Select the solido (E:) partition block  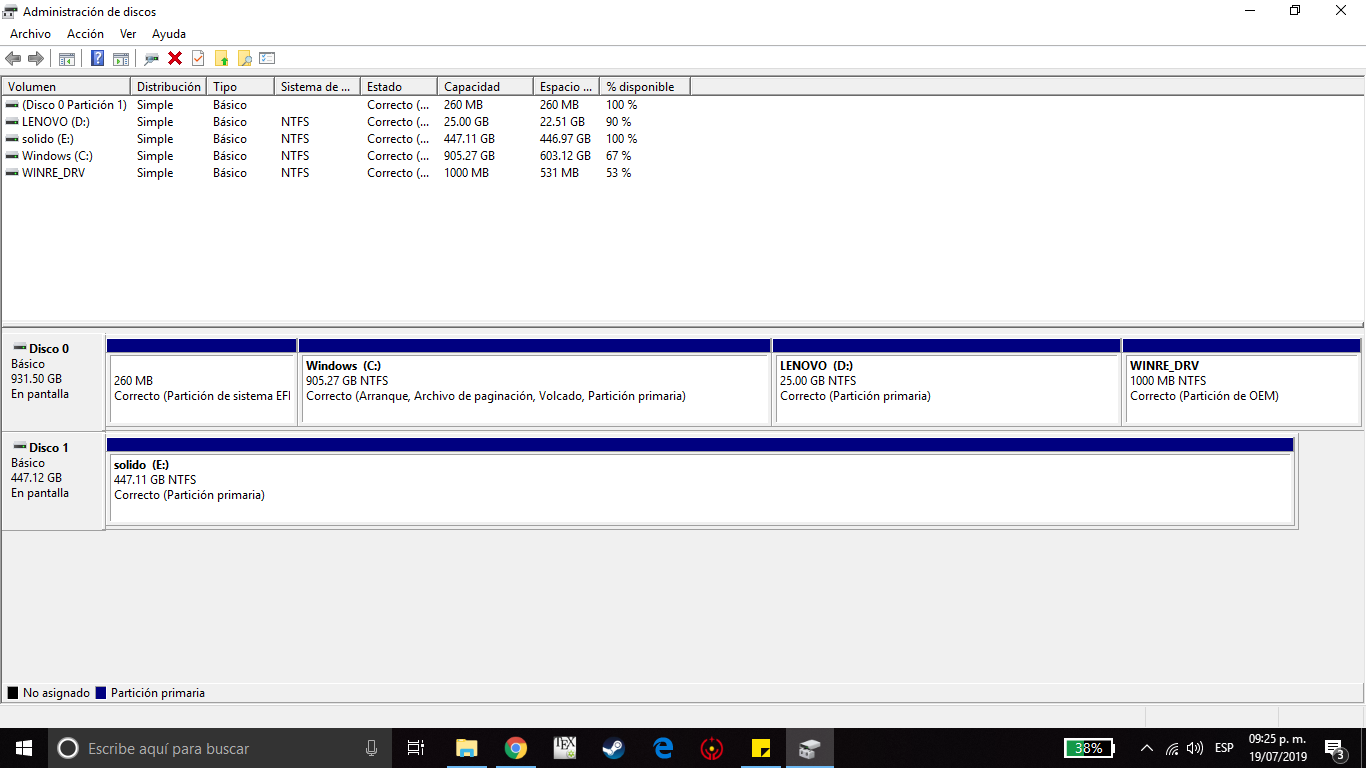701,481
